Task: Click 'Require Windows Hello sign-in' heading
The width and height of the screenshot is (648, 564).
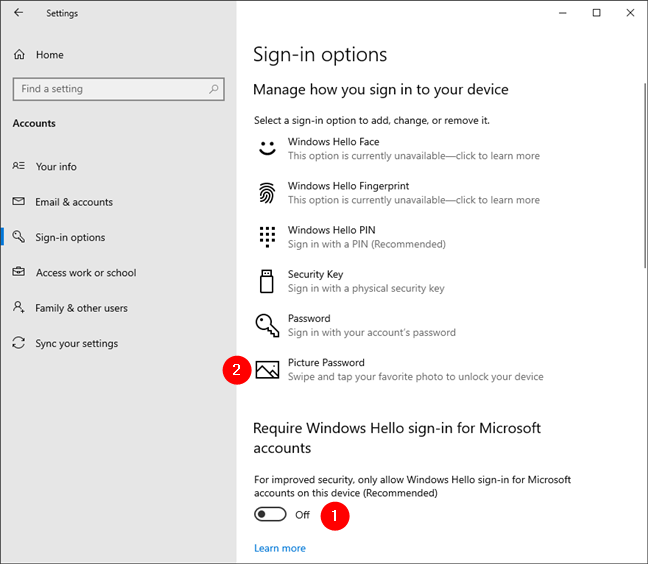Action: tap(397, 438)
